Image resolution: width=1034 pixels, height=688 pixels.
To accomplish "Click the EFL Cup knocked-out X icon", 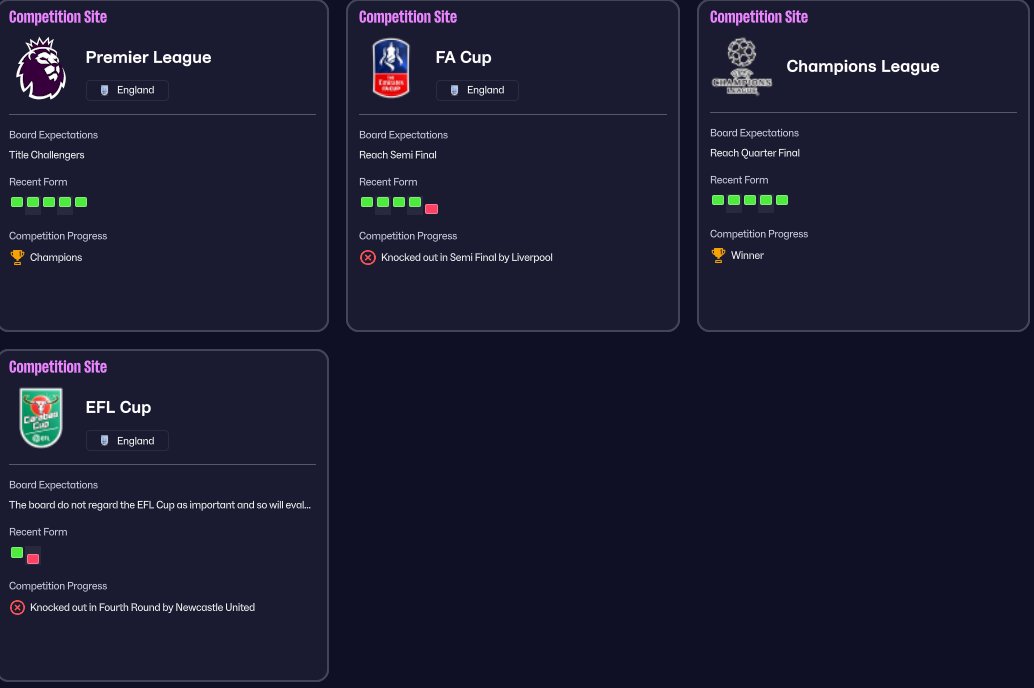I will pyautogui.click(x=18, y=608).
